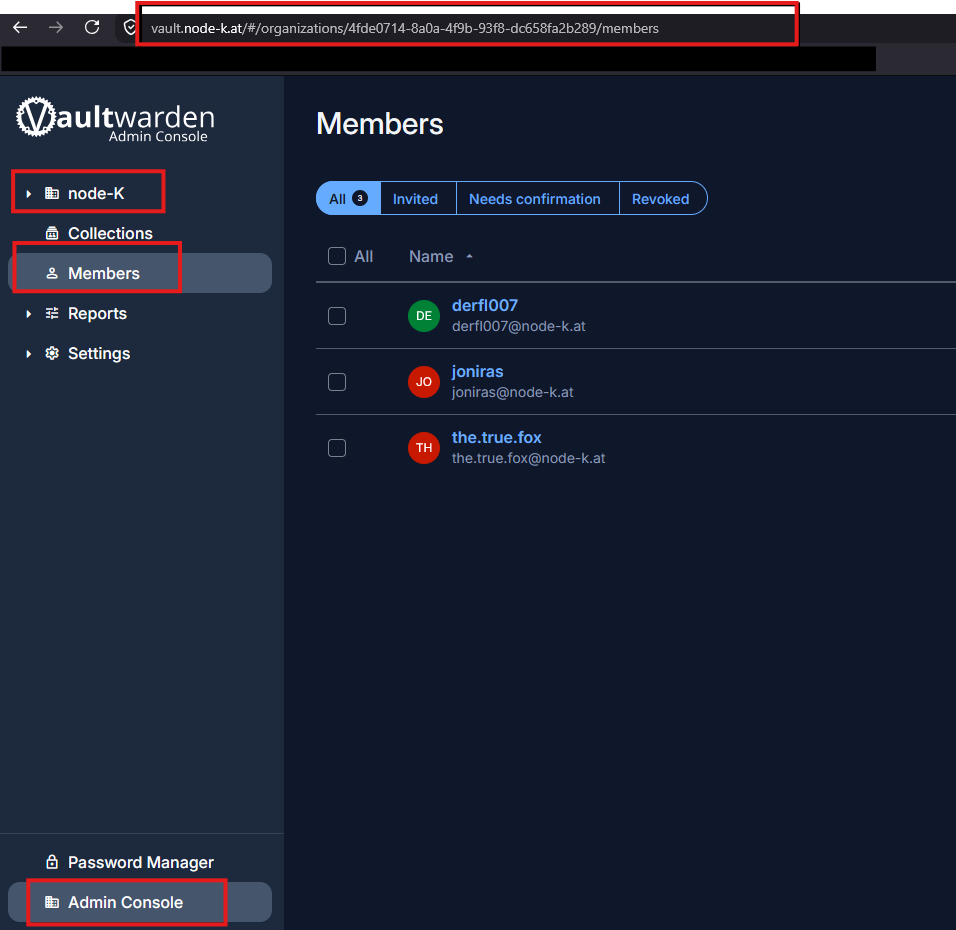956x930 pixels.
Task: Click the green DE avatar for derfl007
Action: [424, 316]
